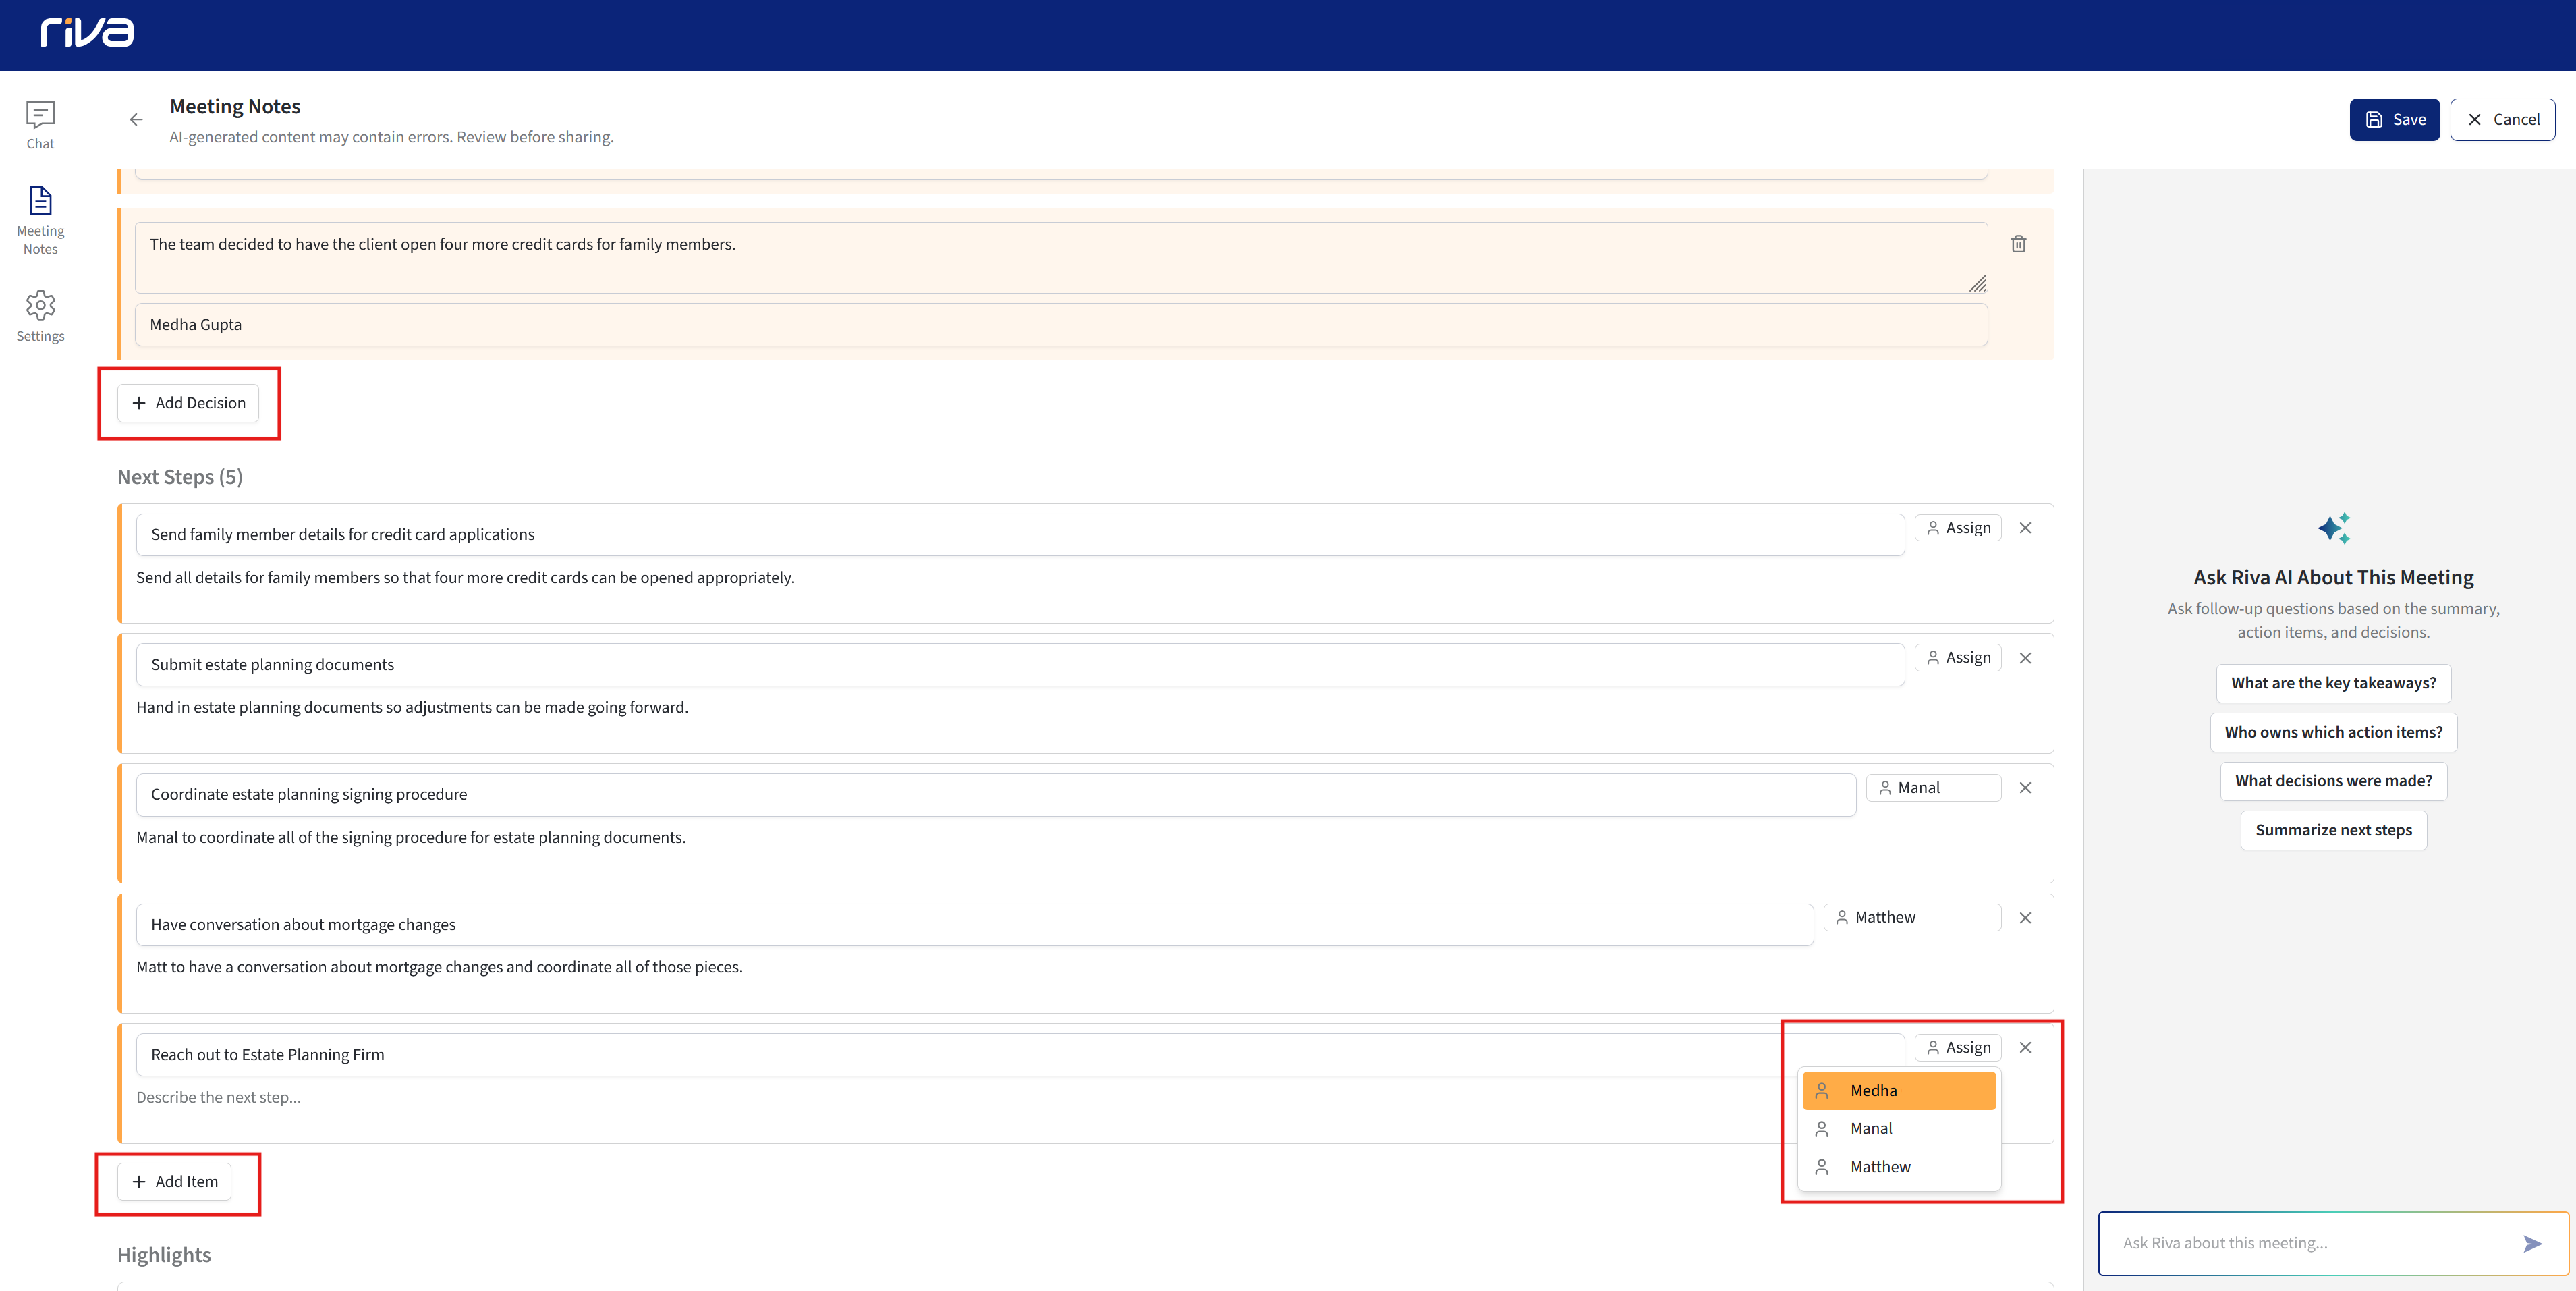The width and height of the screenshot is (2576, 1291).
Task: Remove the 'Submit estate planning documents' step
Action: tap(2025, 658)
